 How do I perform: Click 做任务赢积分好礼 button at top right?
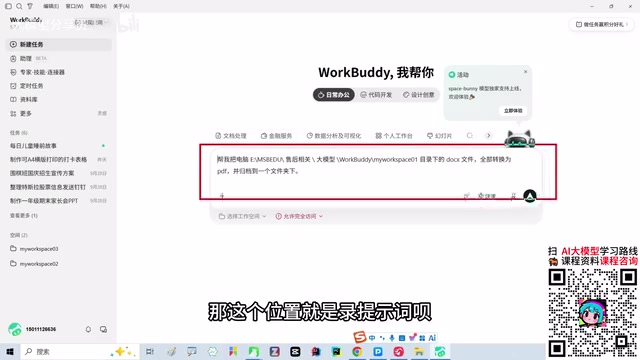602,24
